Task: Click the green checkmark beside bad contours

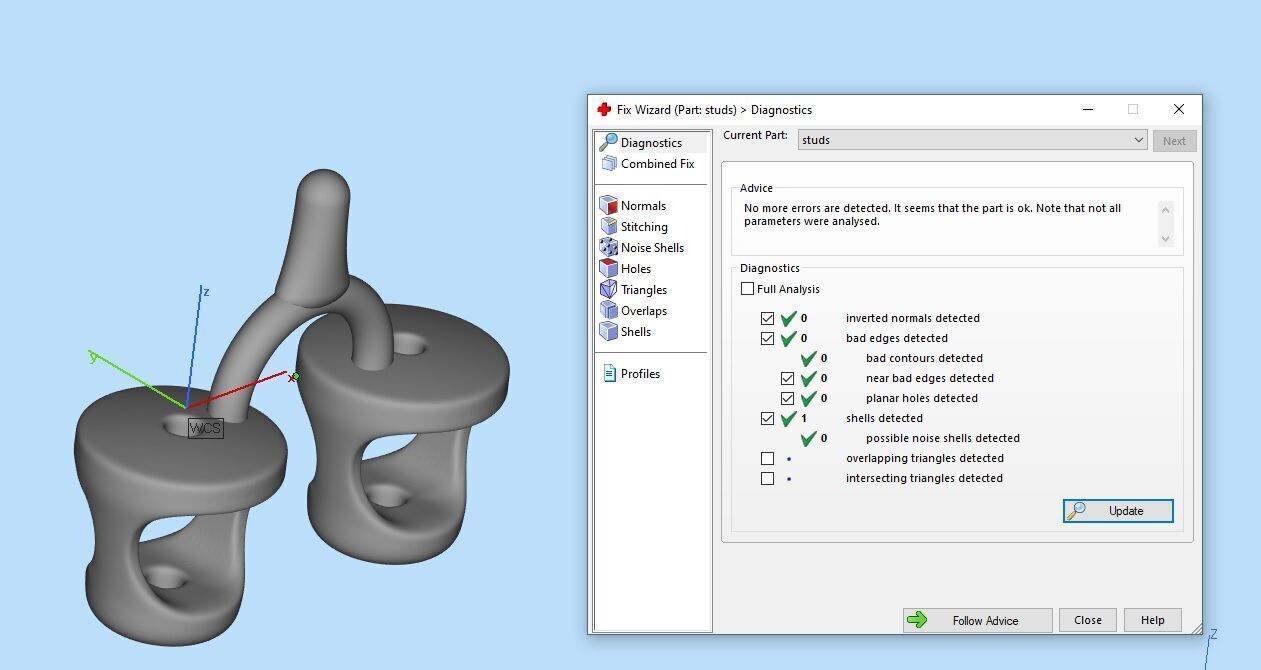Action: point(809,357)
